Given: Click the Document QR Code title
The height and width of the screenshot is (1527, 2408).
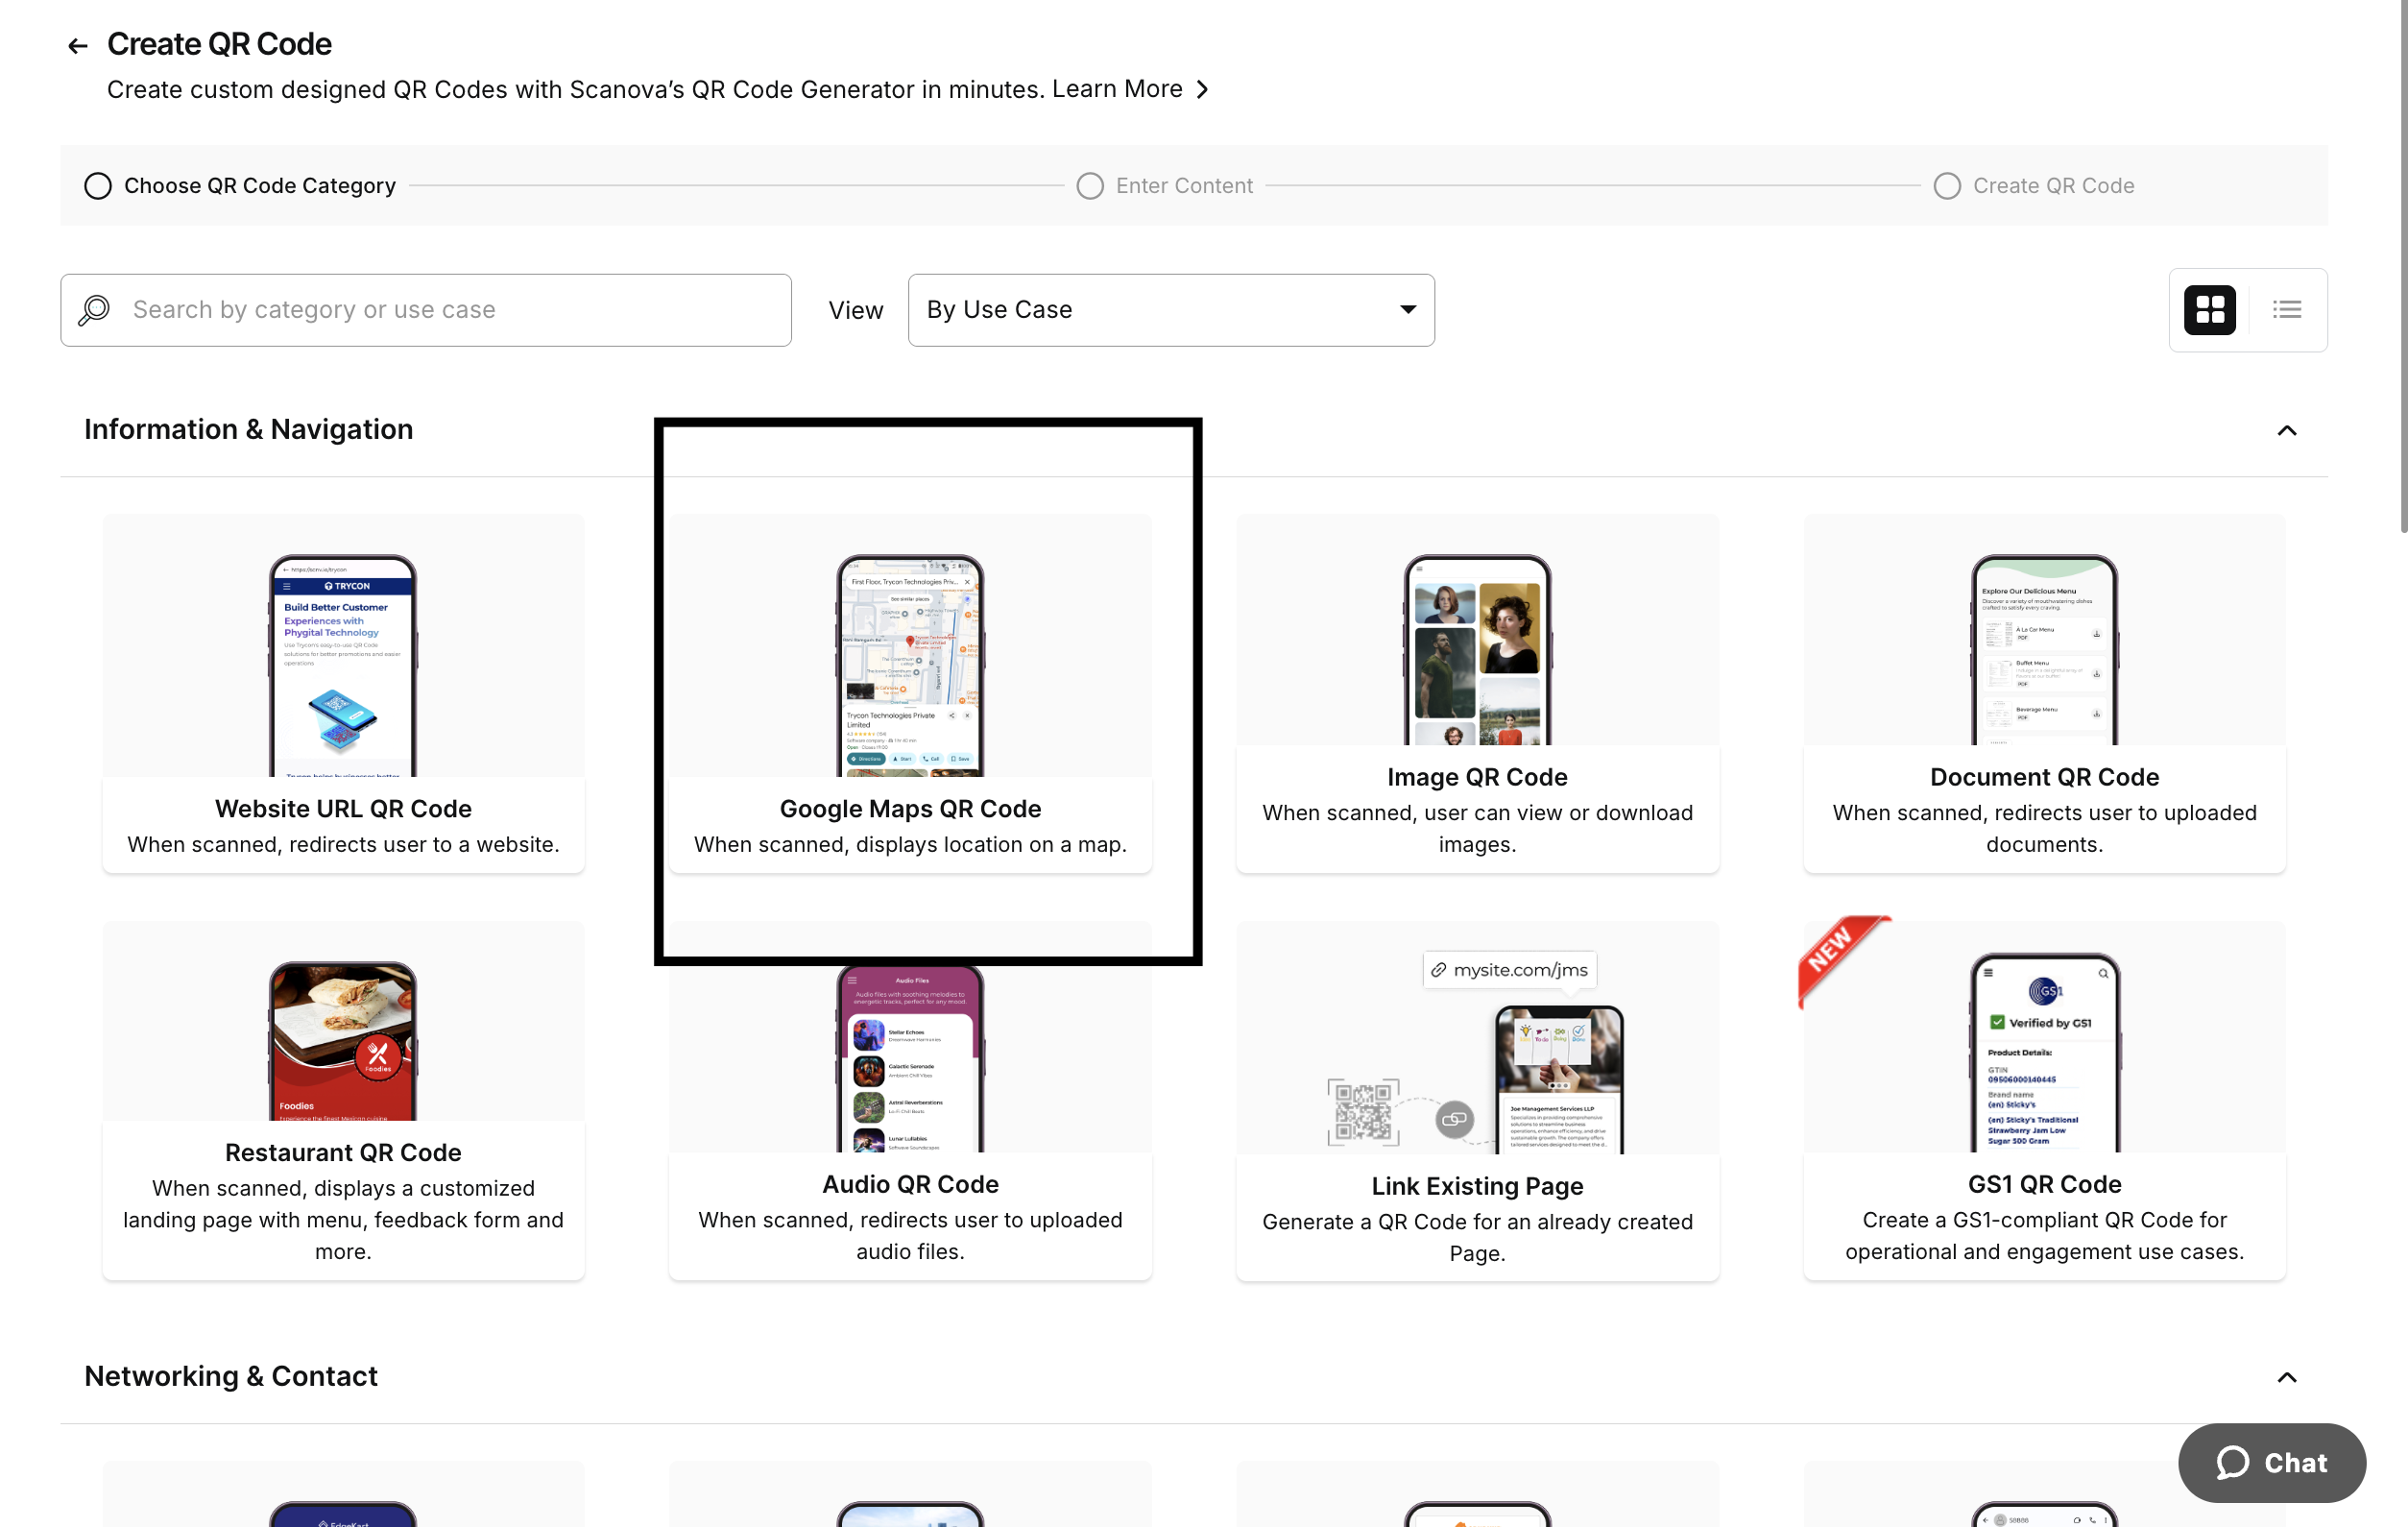Looking at the screenshot, I should [x=2044, y=777].
